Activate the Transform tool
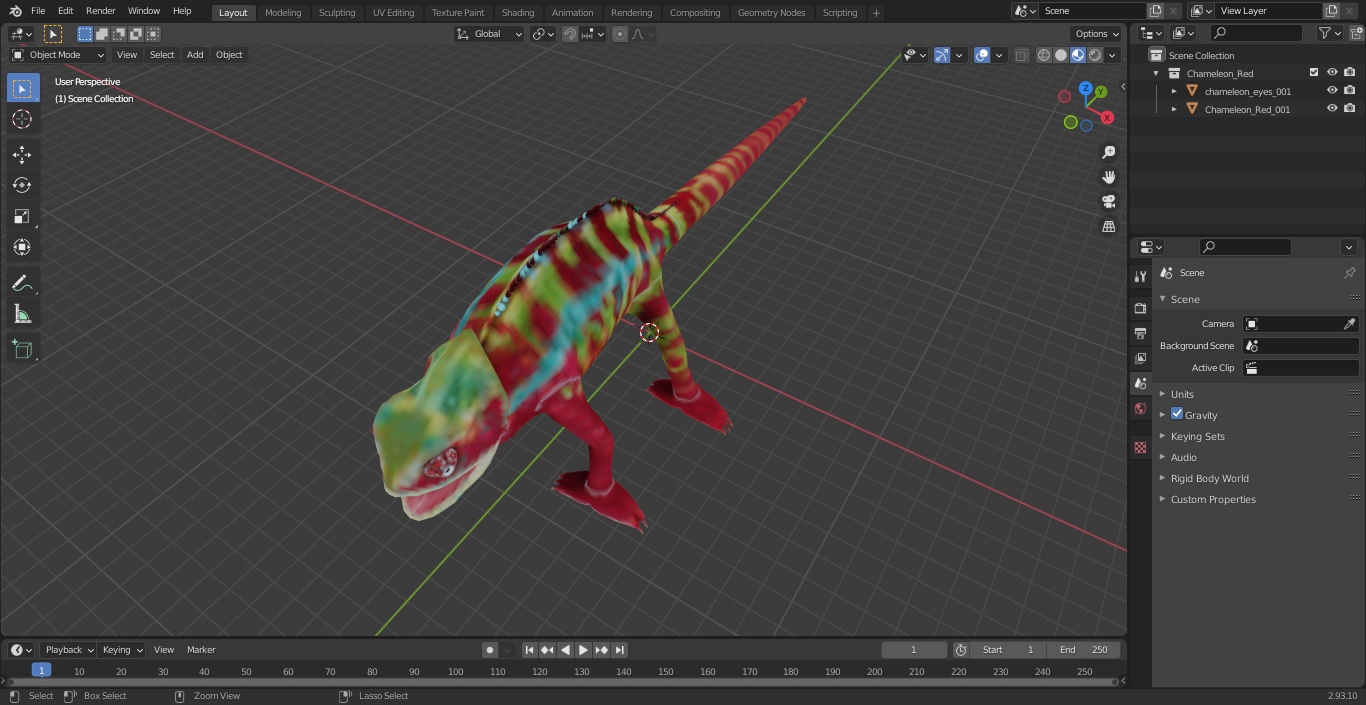This screenshot has height=705, width=1366. [x=22, y=247]
